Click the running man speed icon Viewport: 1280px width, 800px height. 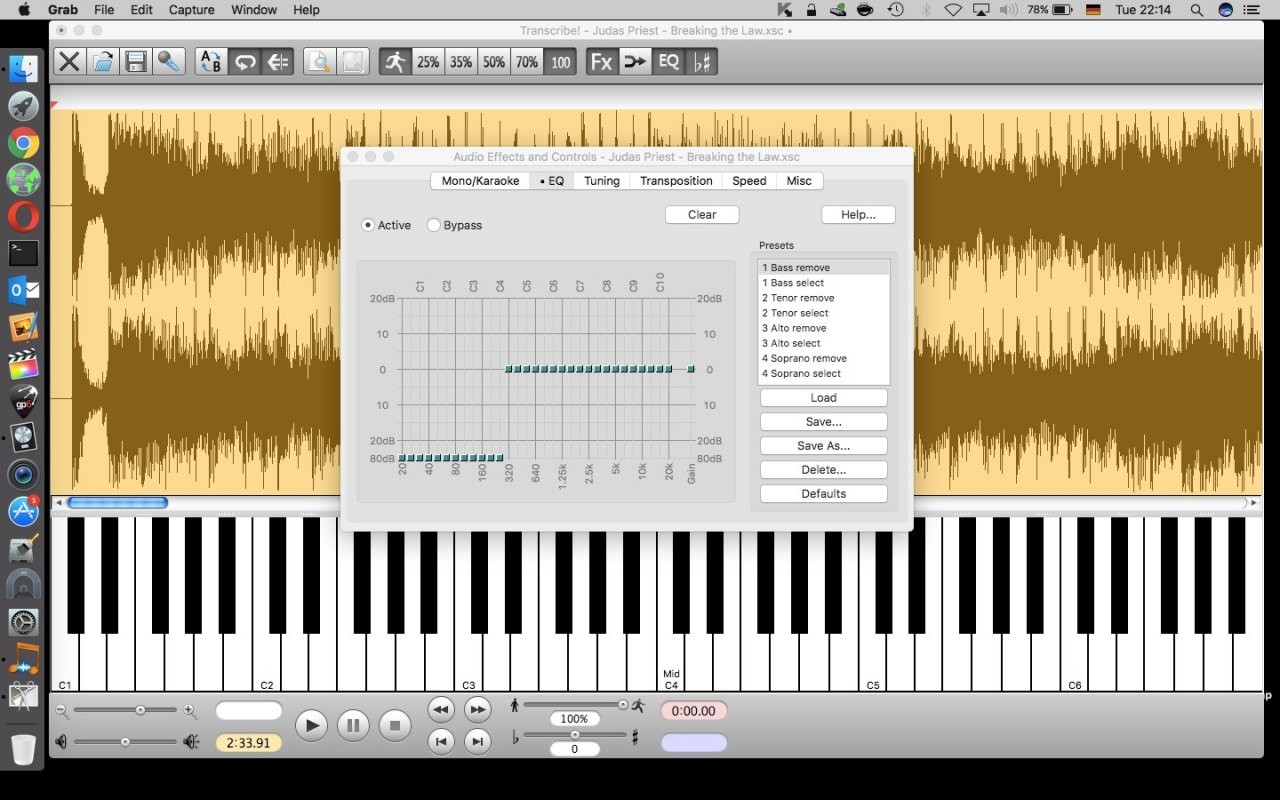395,62
